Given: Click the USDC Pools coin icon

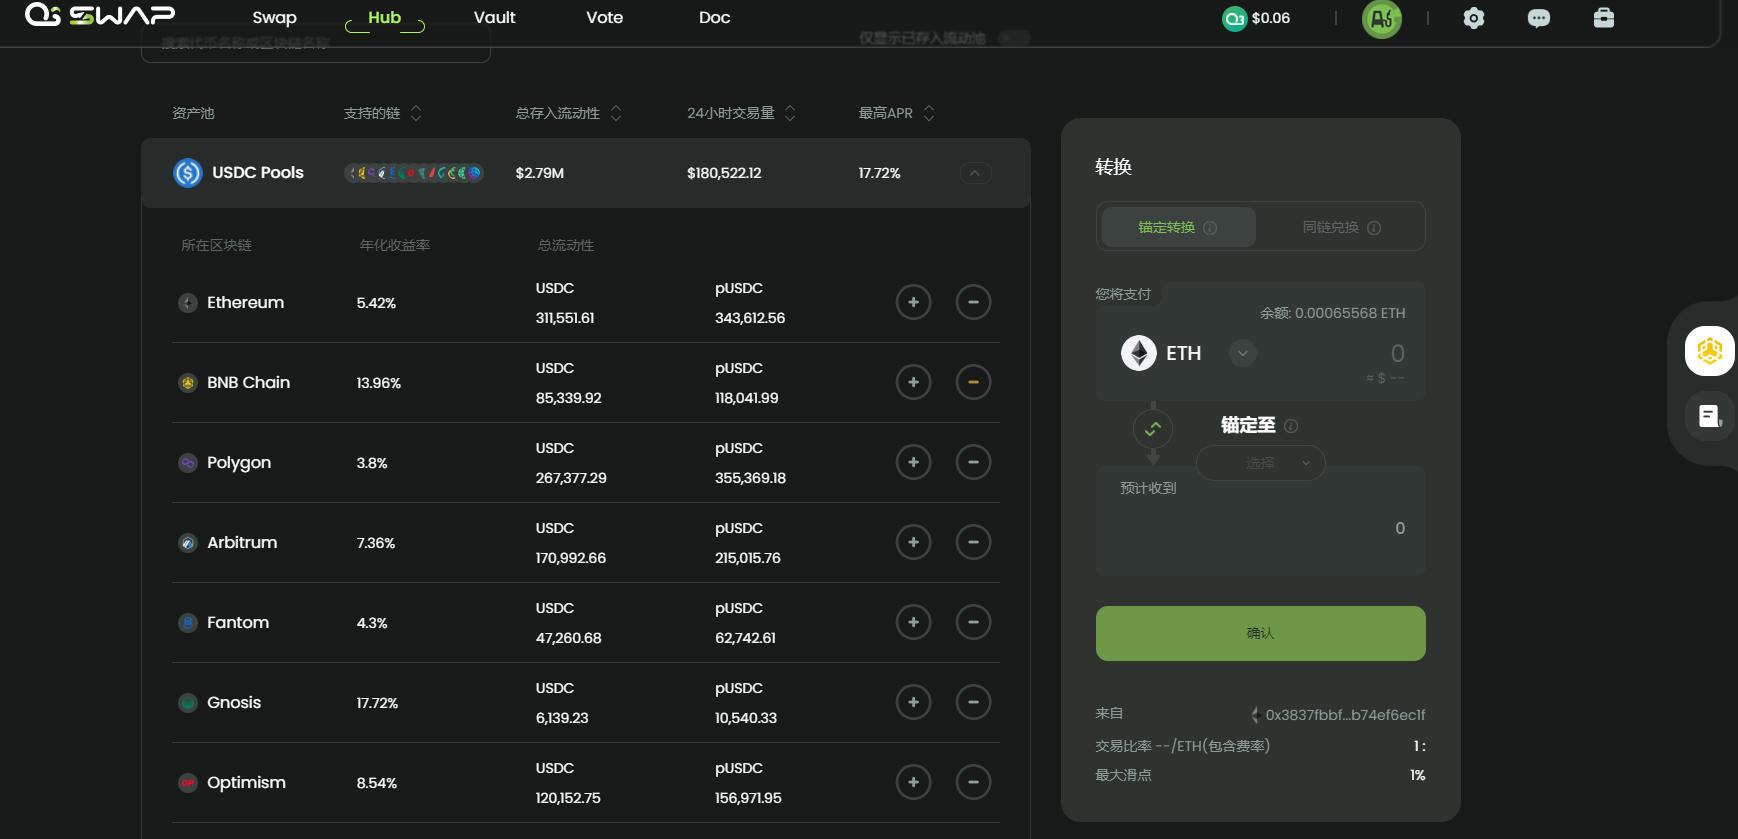Looking at the screenshot, I should click(188, 173).
